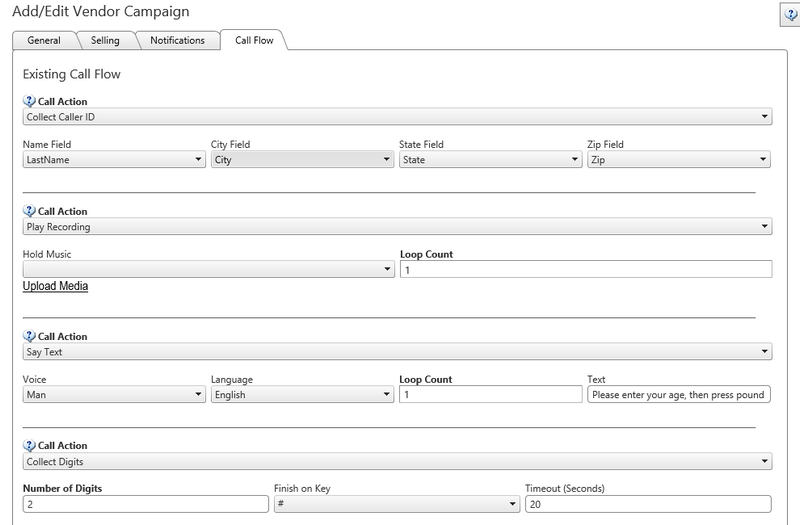Open the State Field dropdown

[490, 160]
